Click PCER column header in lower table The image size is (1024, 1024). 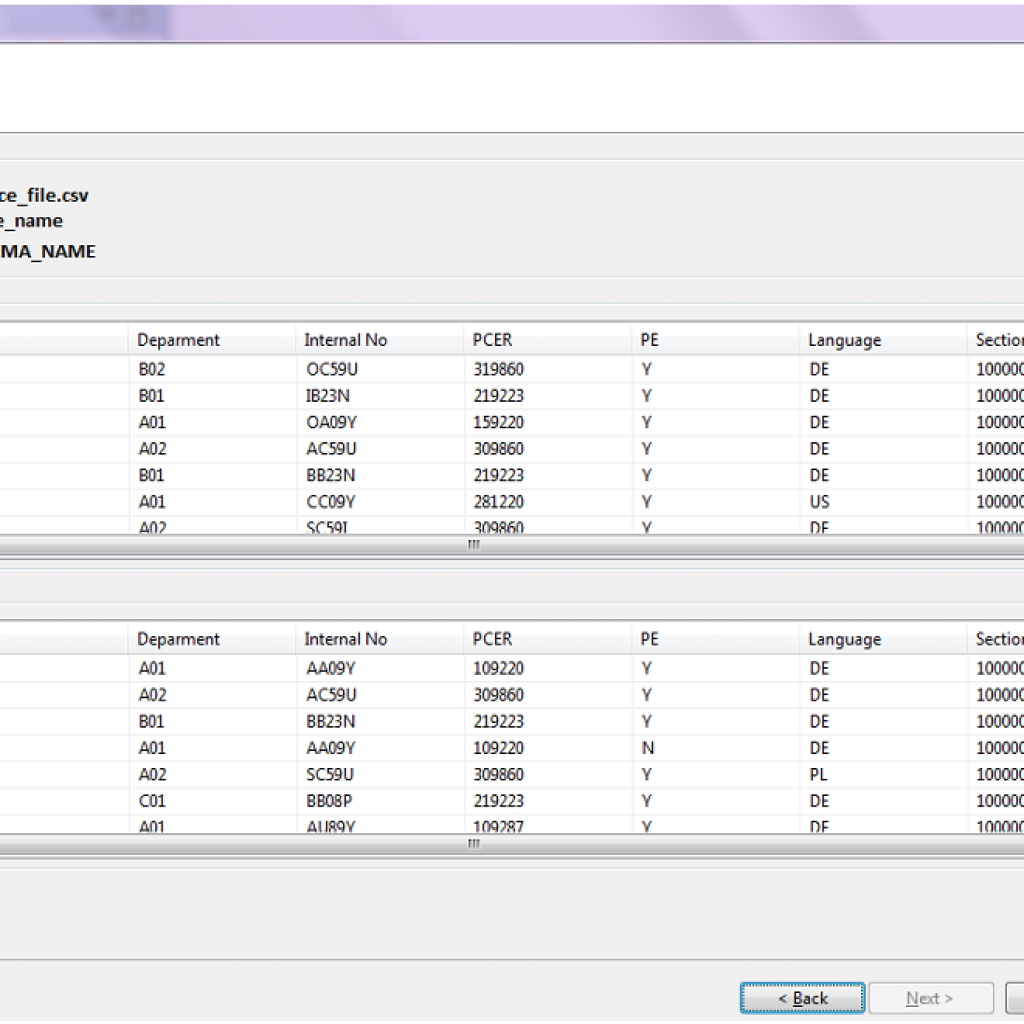pos(547,639)
